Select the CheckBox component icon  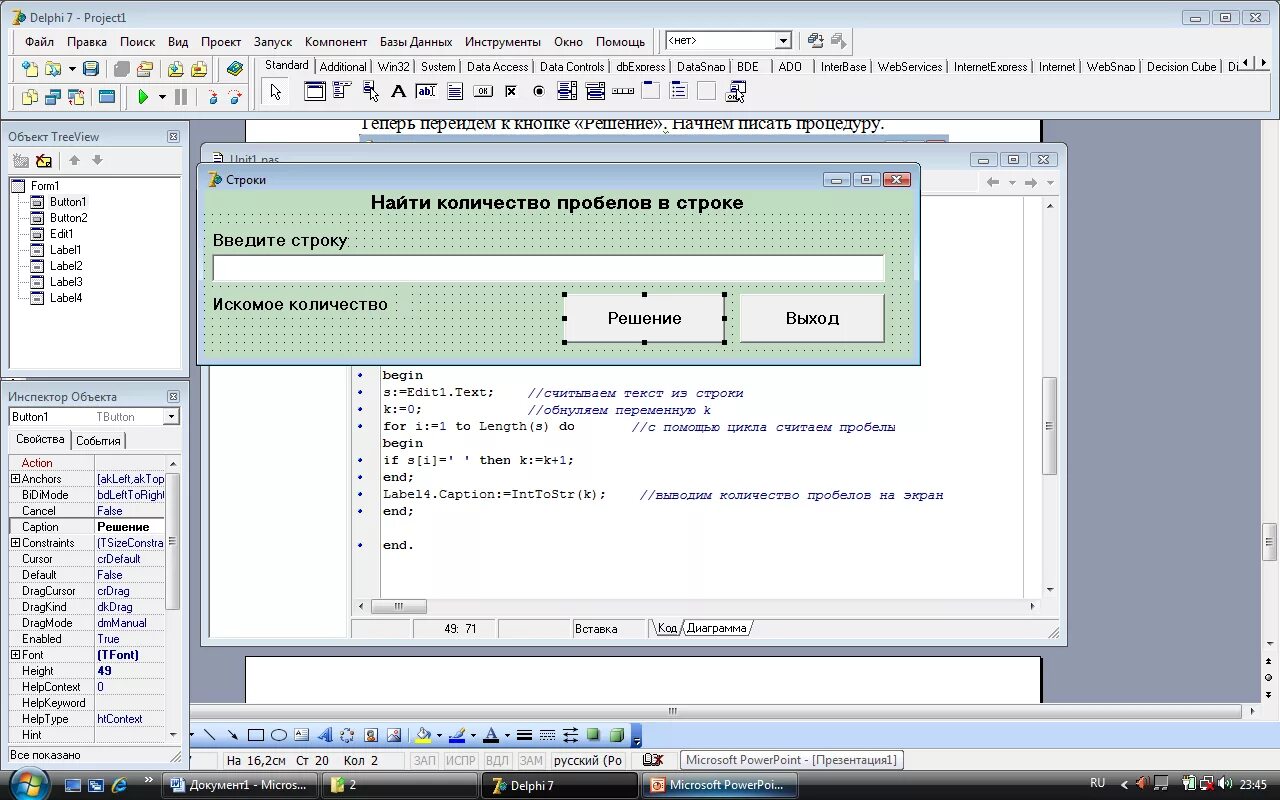click(511, 91)
